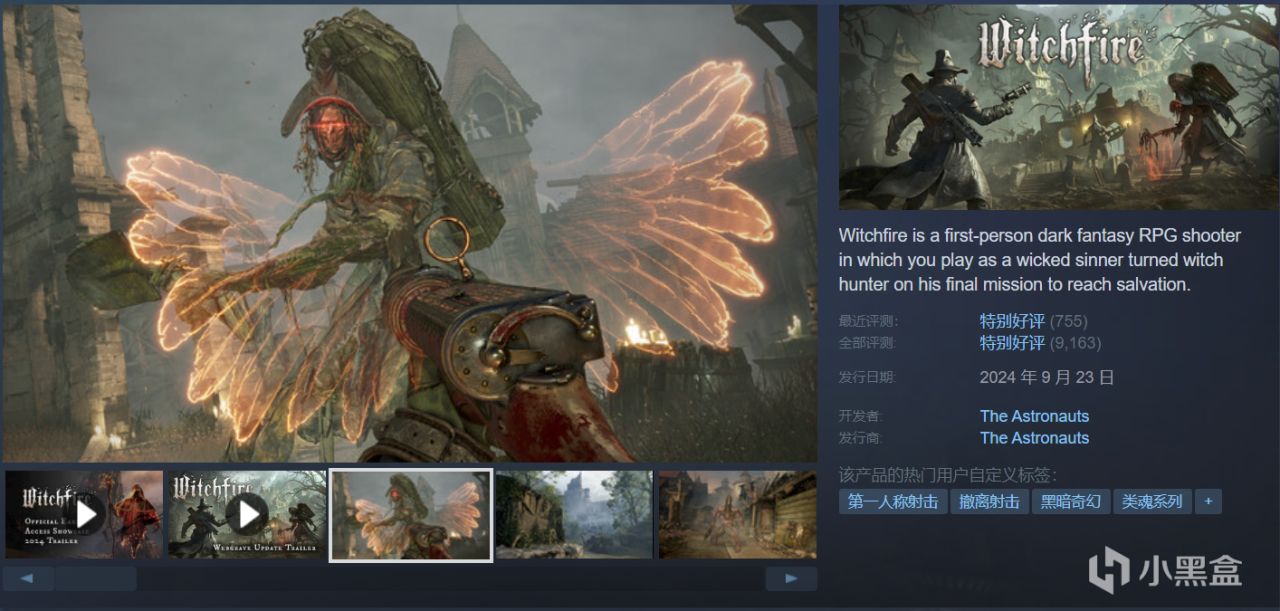Click the release date 2024 年 9 月 23 日
This screenshot has height=611, width=1280.
click(1047, 378)
